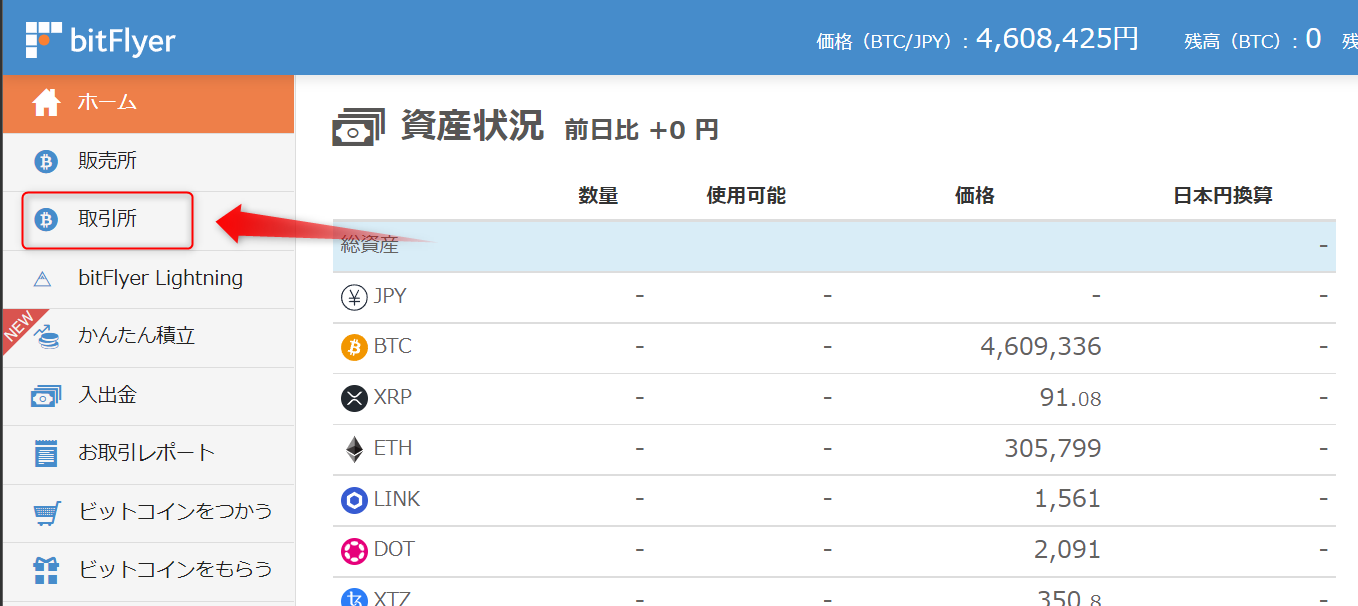
Task: Click the blue XTZ coin icon
Action: (354, 598)
